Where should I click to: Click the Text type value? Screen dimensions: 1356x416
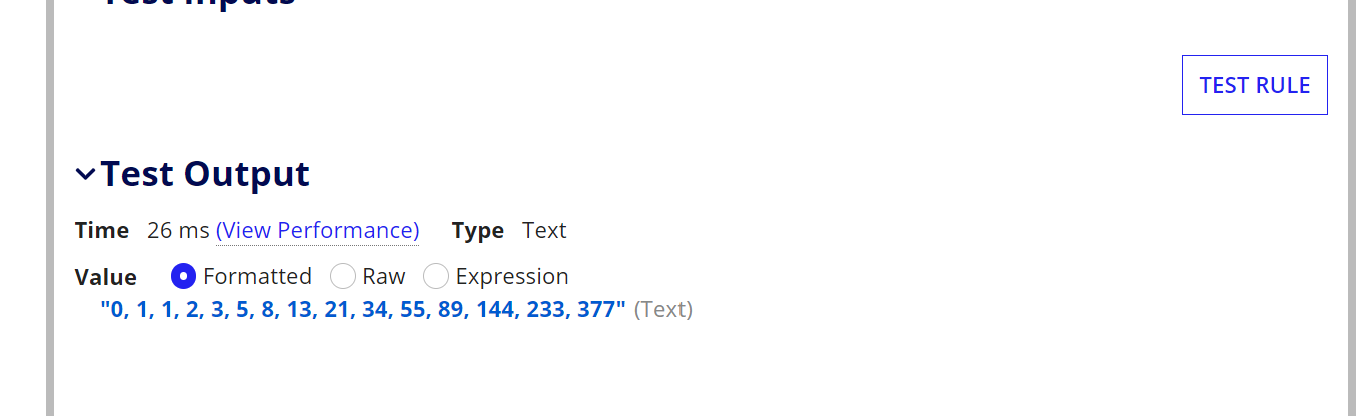coord(544,231)
